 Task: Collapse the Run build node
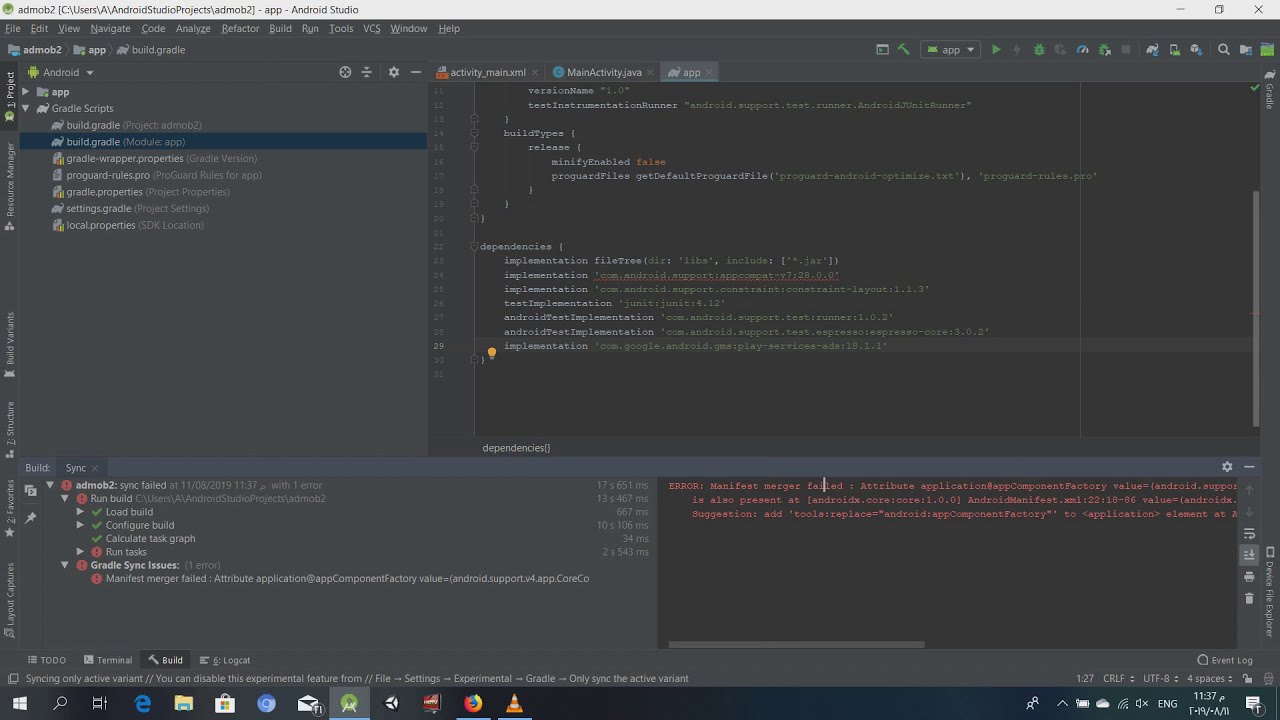click(x=65, y=498)
